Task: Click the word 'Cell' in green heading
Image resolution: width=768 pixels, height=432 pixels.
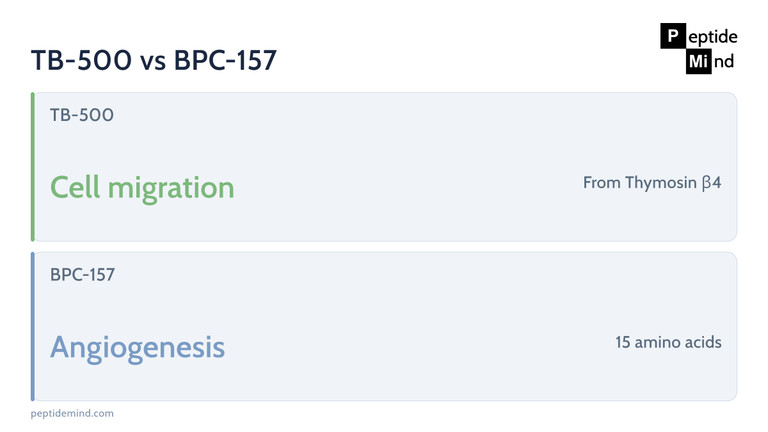Action: [x=75, y=187]
